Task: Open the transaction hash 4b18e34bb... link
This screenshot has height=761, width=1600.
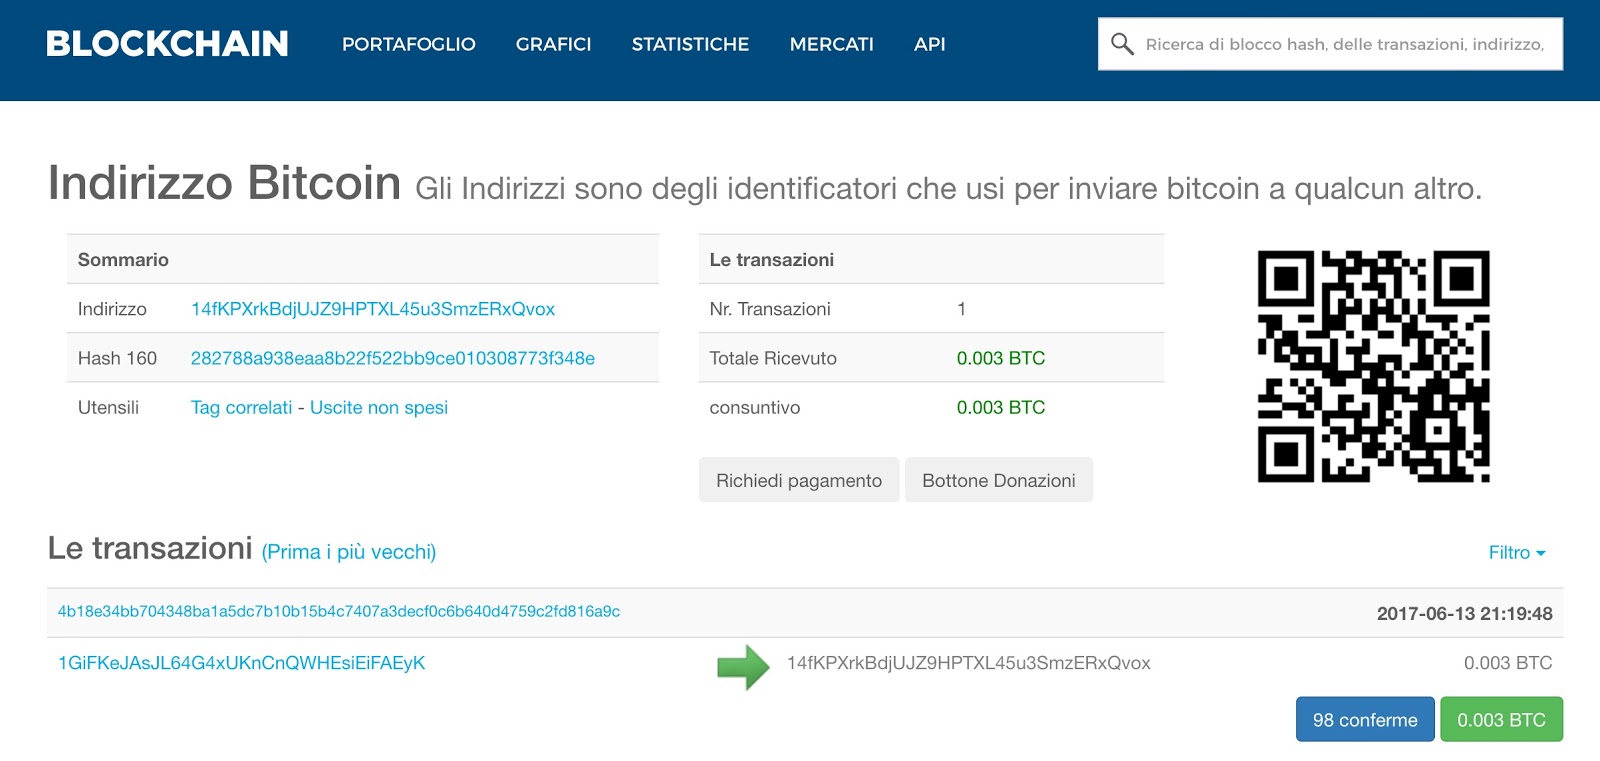Action: click(339, 611)
